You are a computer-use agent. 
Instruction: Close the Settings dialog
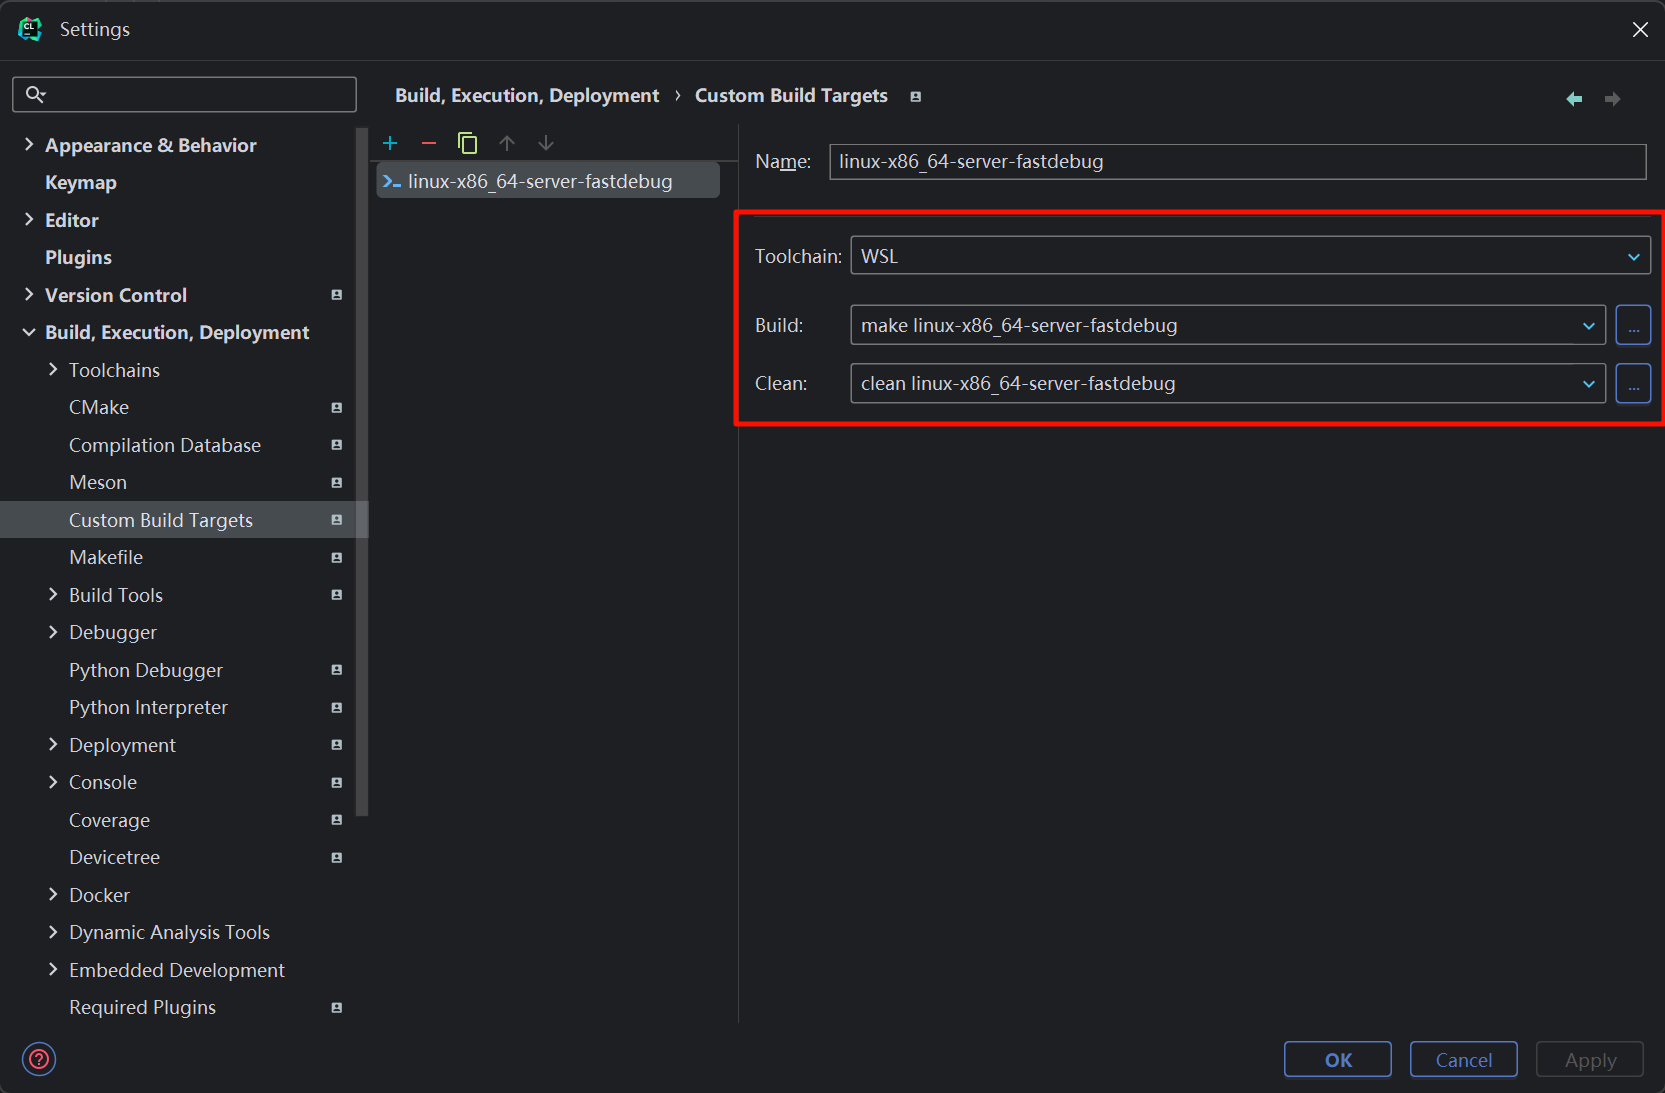[x=1640, y=30]
